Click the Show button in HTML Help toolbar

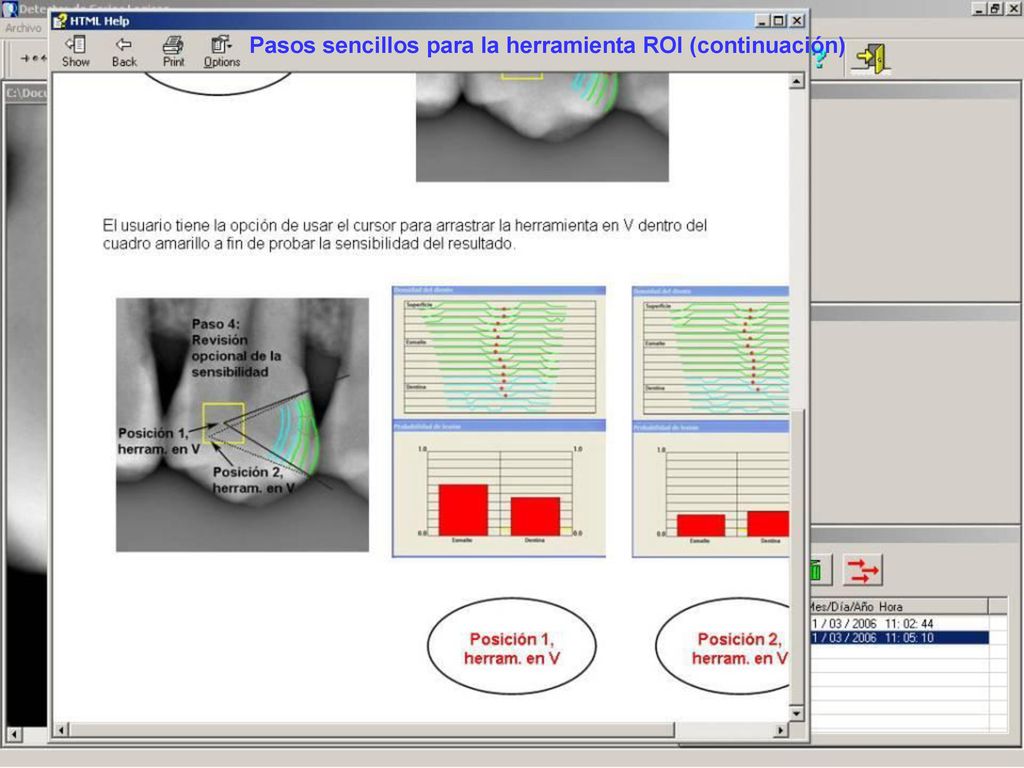pyautogui.click(x=76, y=52)
